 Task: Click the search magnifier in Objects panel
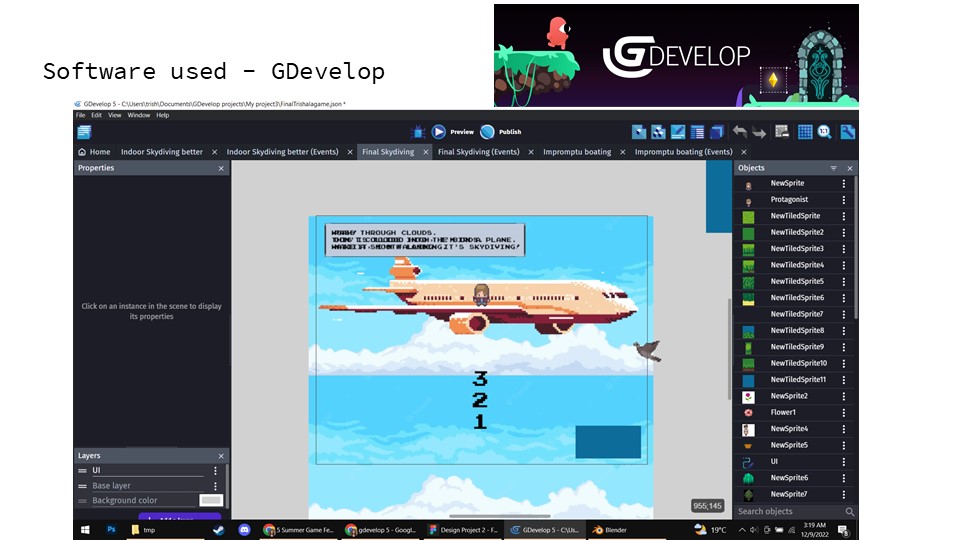(849, 511)
